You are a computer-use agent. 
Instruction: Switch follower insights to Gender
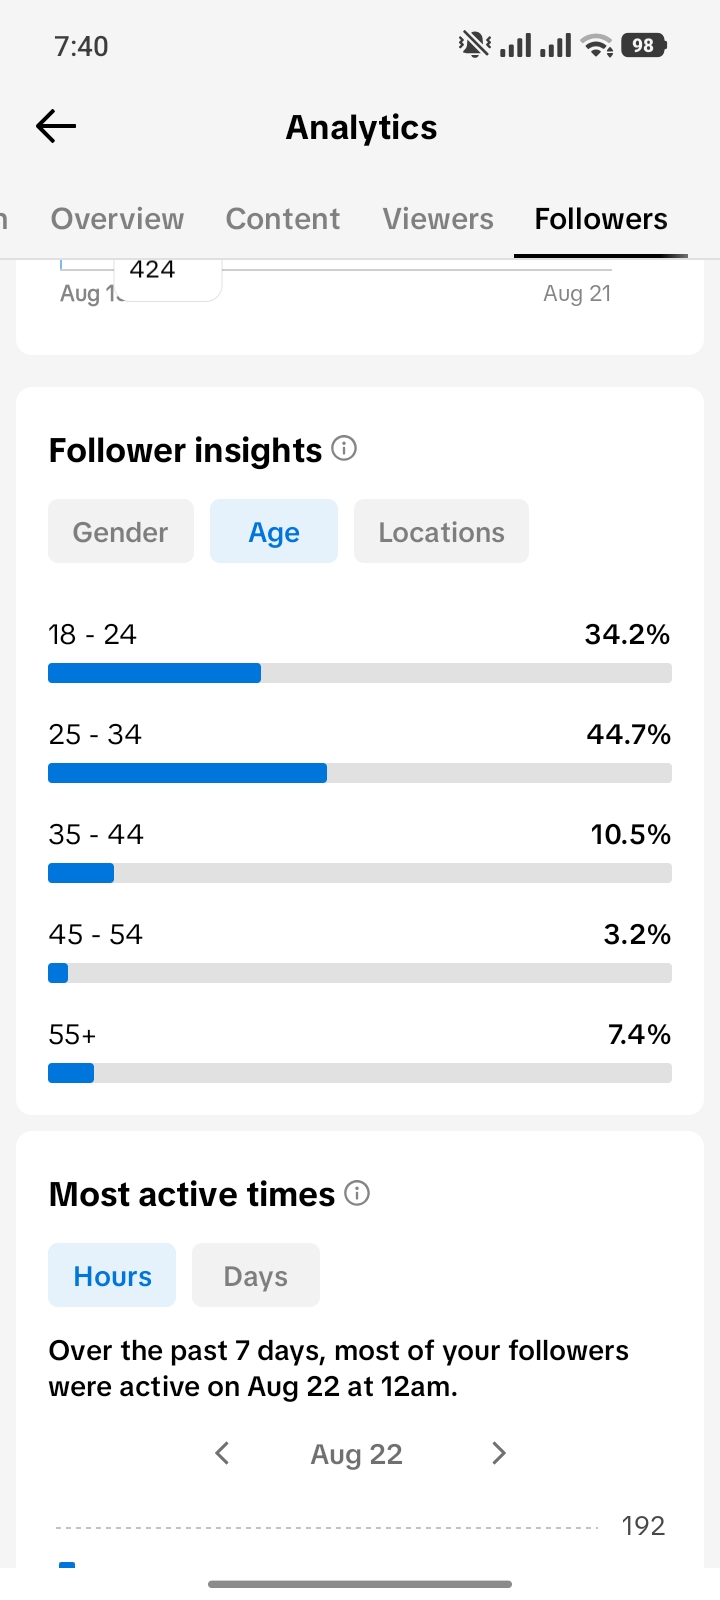tap(121, 531)
